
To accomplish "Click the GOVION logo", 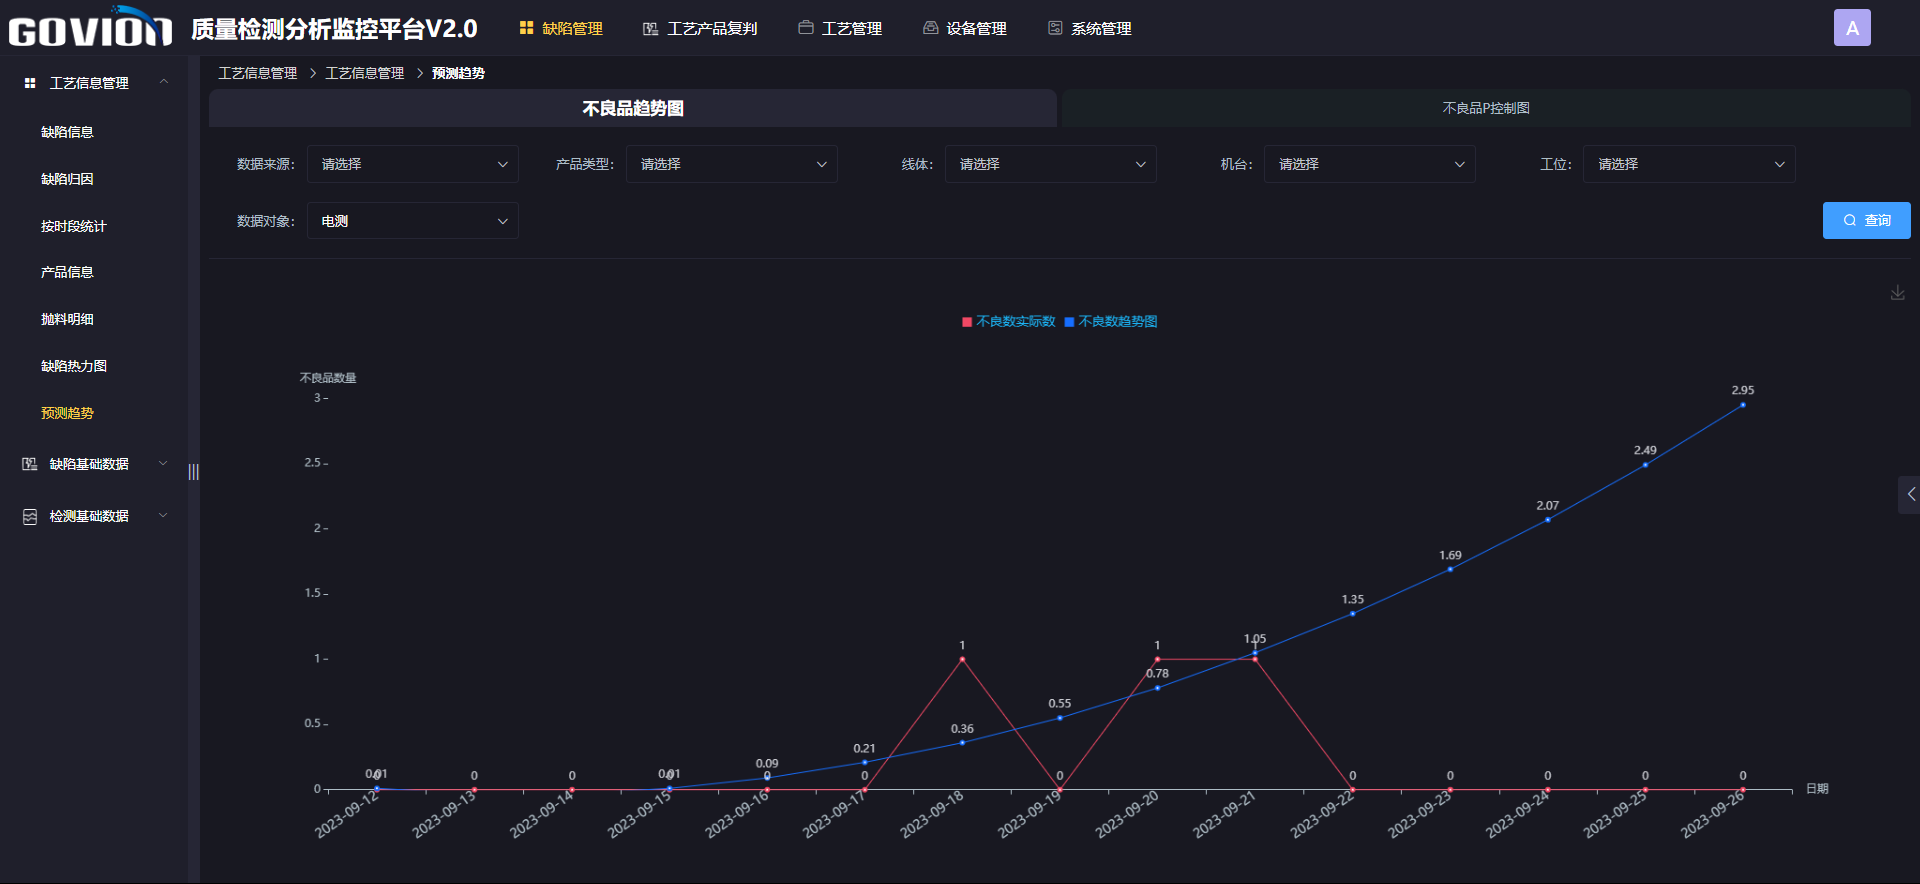I will coord(90,29).
